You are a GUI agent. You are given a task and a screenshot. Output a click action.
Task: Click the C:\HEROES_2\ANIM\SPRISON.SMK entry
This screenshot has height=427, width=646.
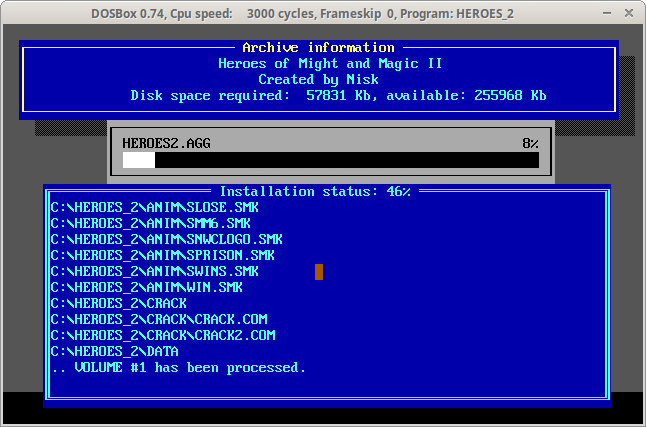click(x=162, y=256)
